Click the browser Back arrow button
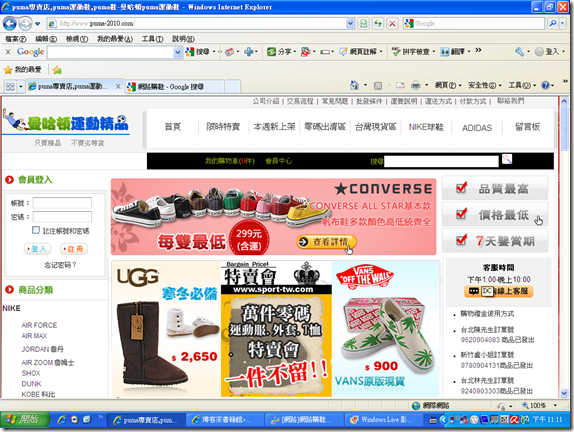This screenshot has width=574, height=432. point(10,24)
